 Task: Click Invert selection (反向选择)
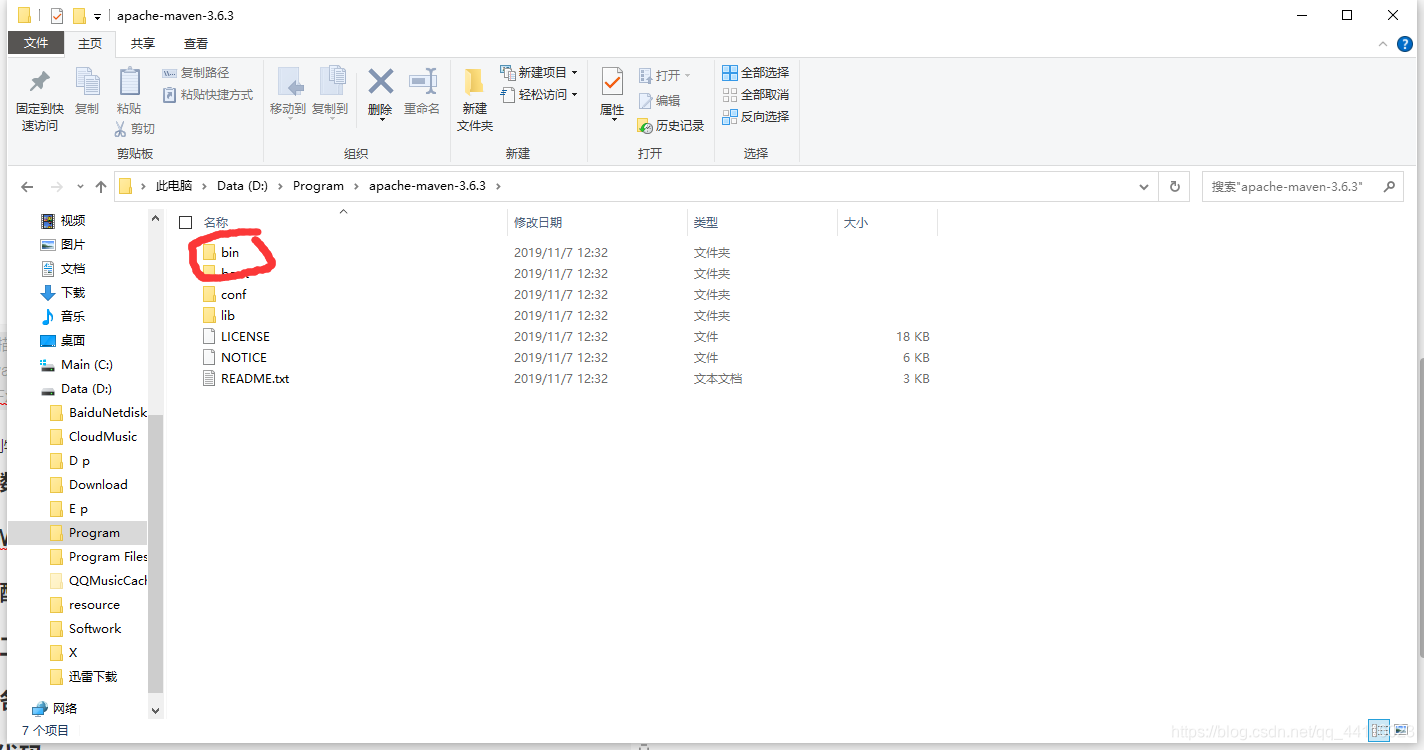click(x=756, y=117)
